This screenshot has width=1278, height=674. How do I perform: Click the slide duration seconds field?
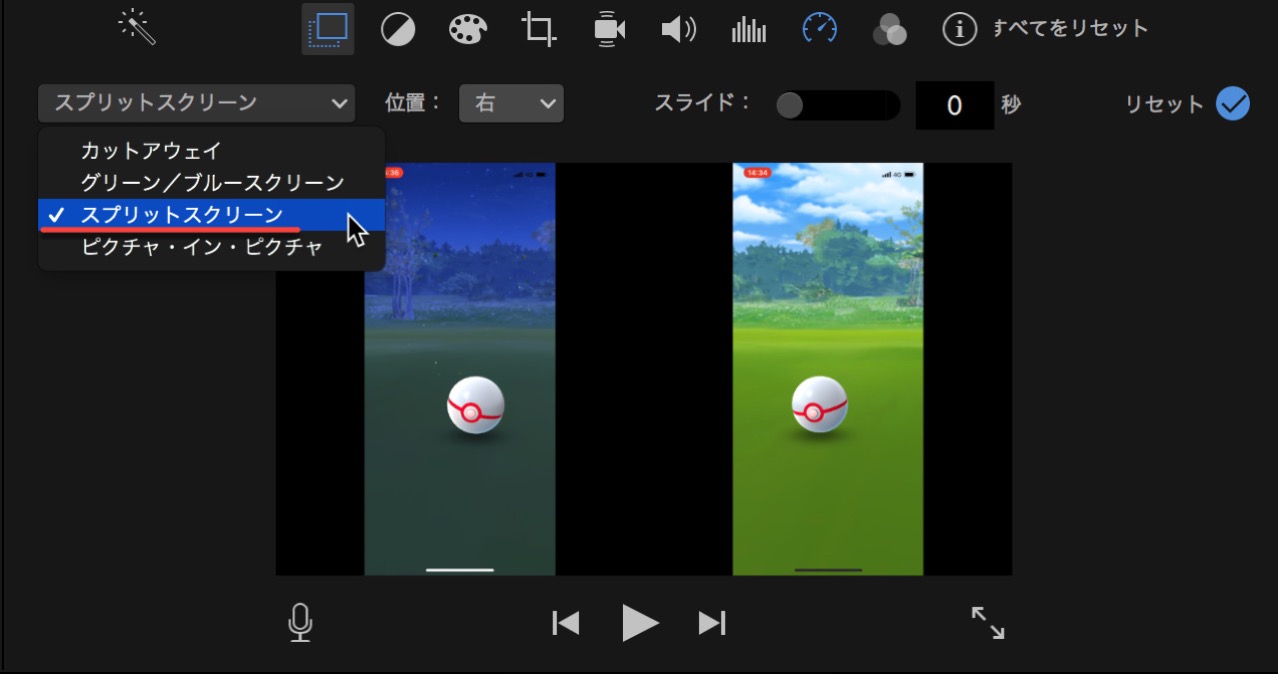(x=954, y=105)
